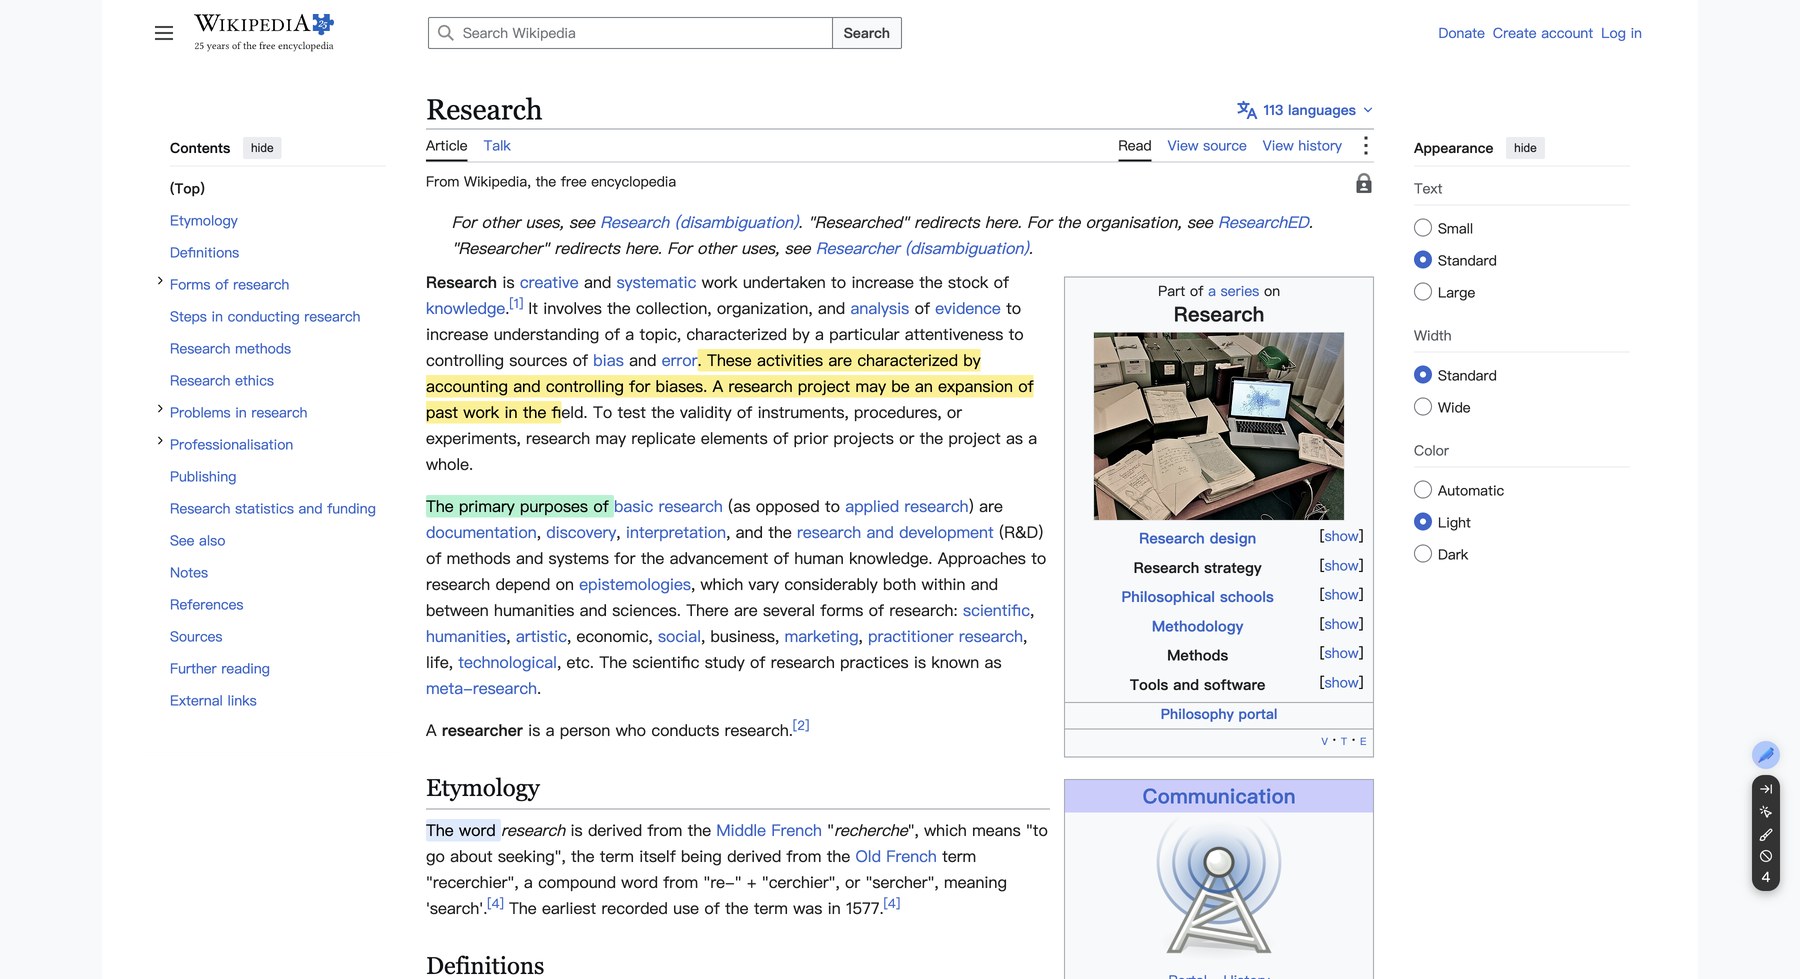Click the blue highlighter marker button

(1765, 755)
